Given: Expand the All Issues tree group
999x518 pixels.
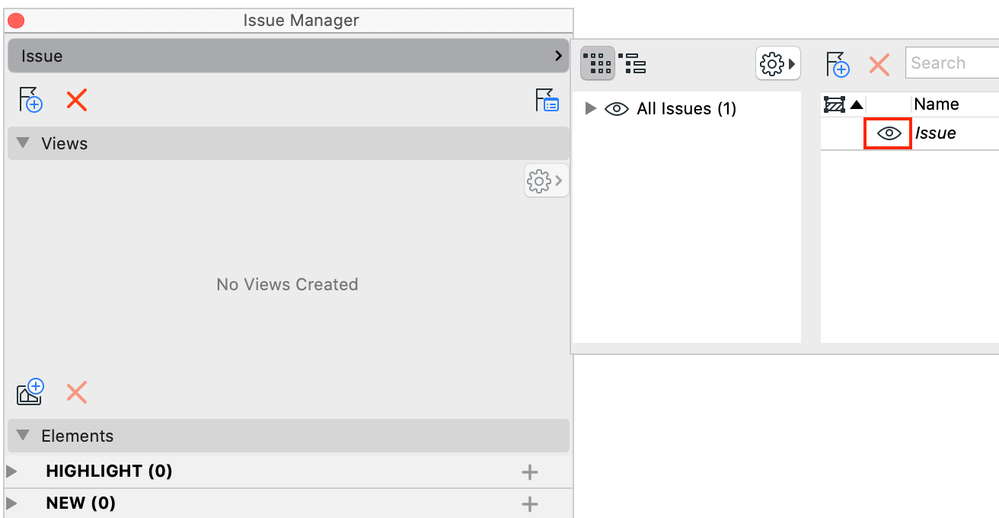Looking at the screenshot, I should [x=591, y=109].
